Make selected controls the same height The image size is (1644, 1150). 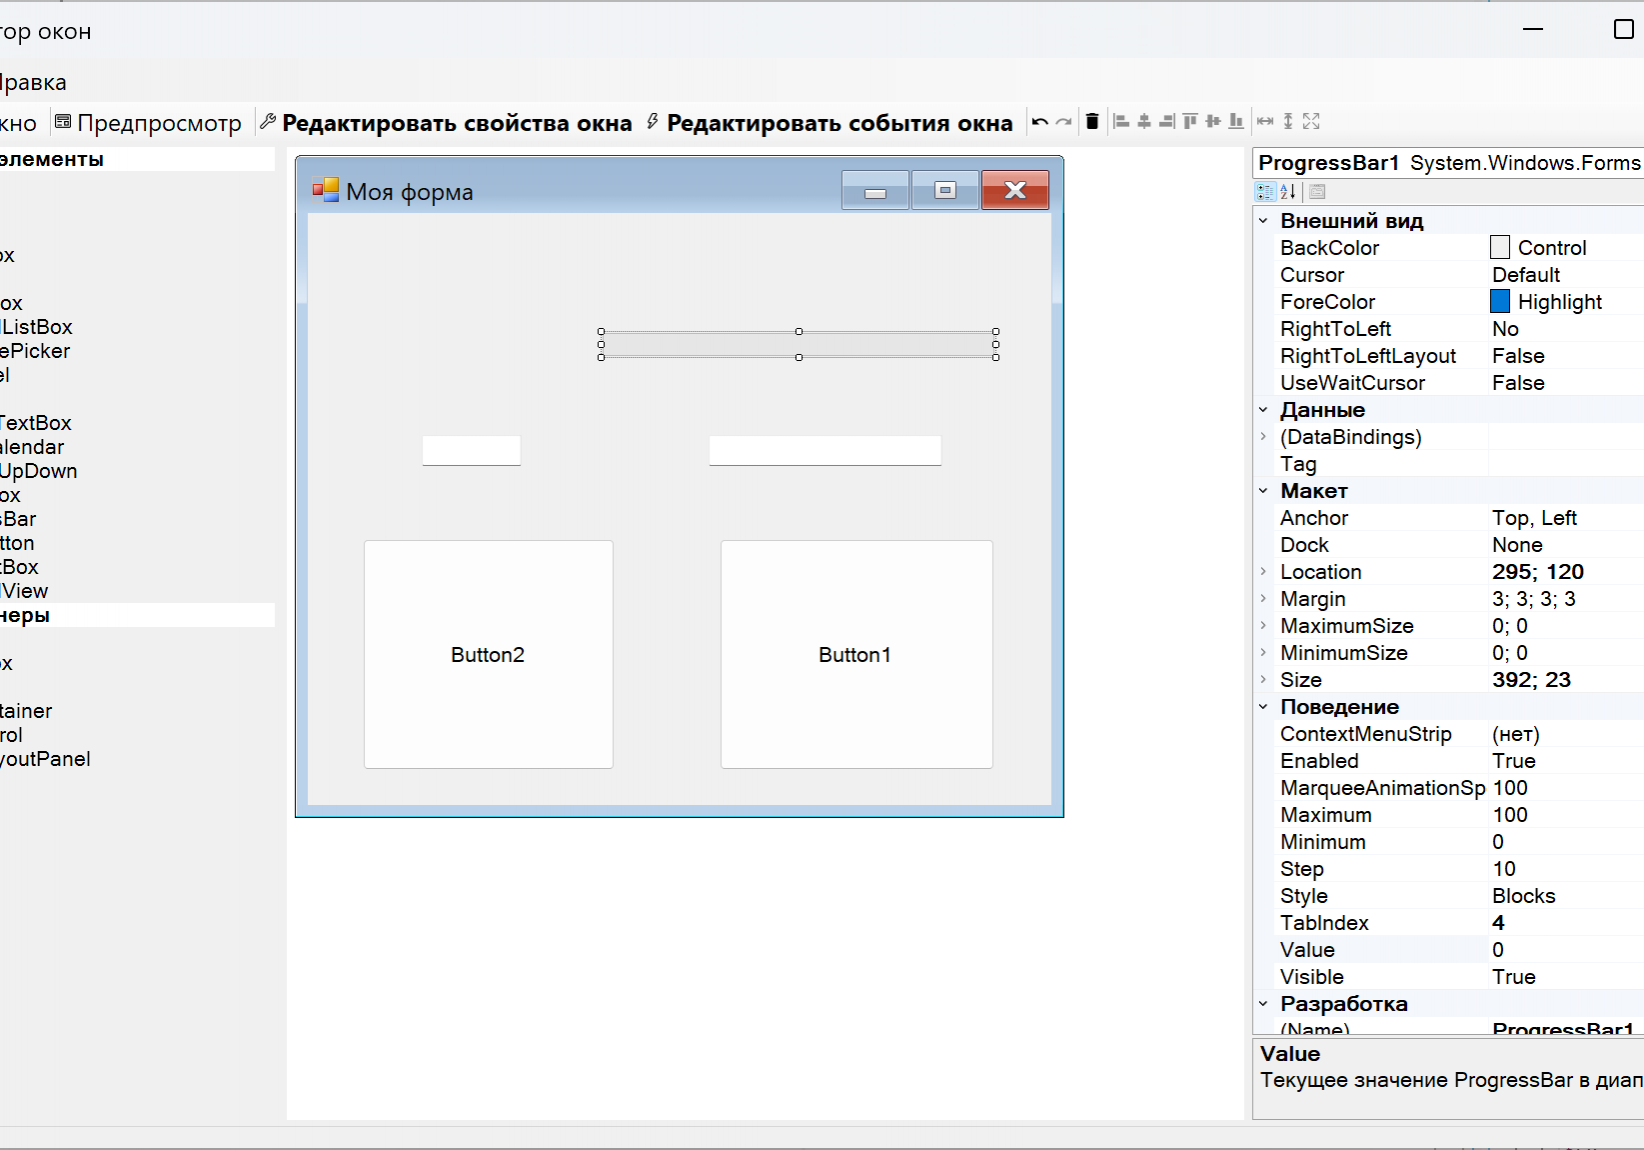tap(1288, 122)
